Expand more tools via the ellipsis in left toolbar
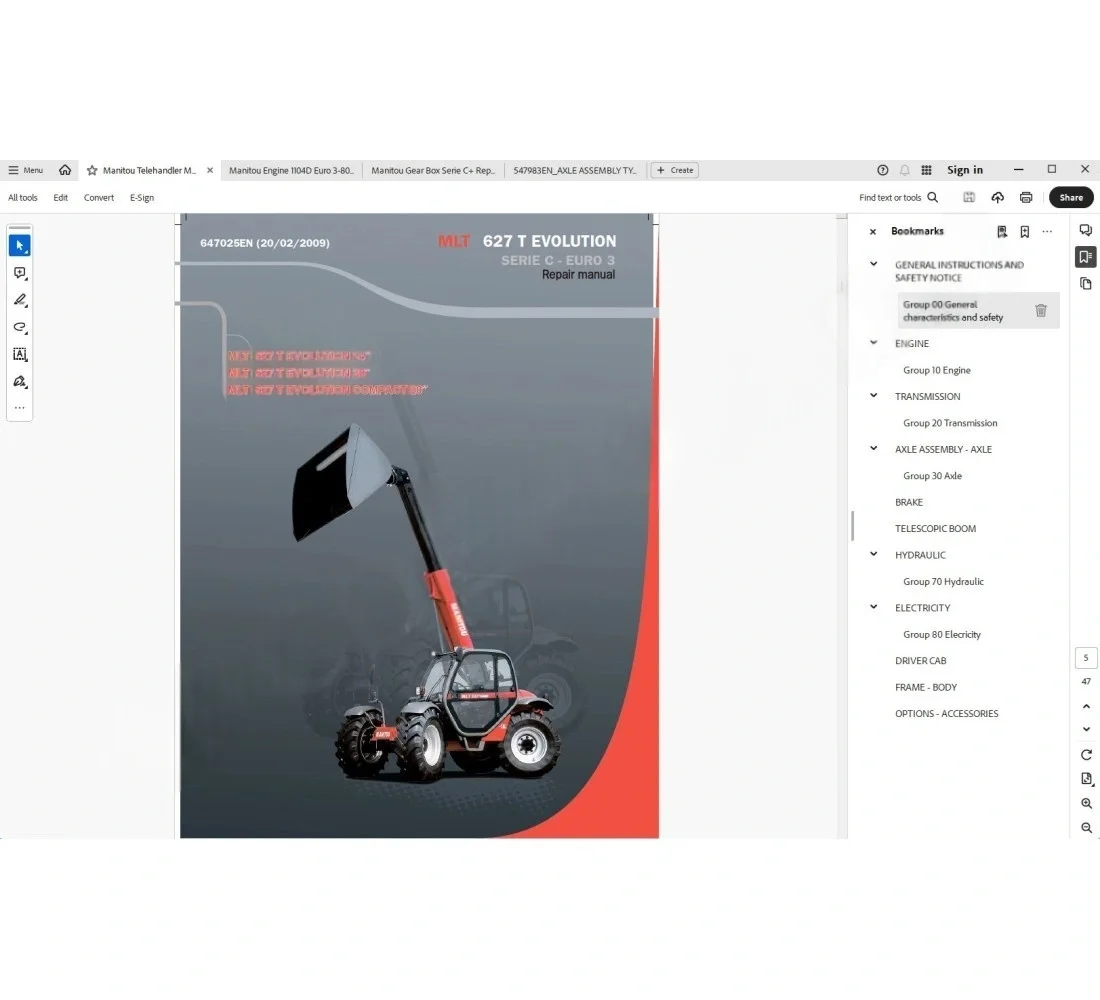Viewport: 1100px width, 1000px height. click(20, 407)
